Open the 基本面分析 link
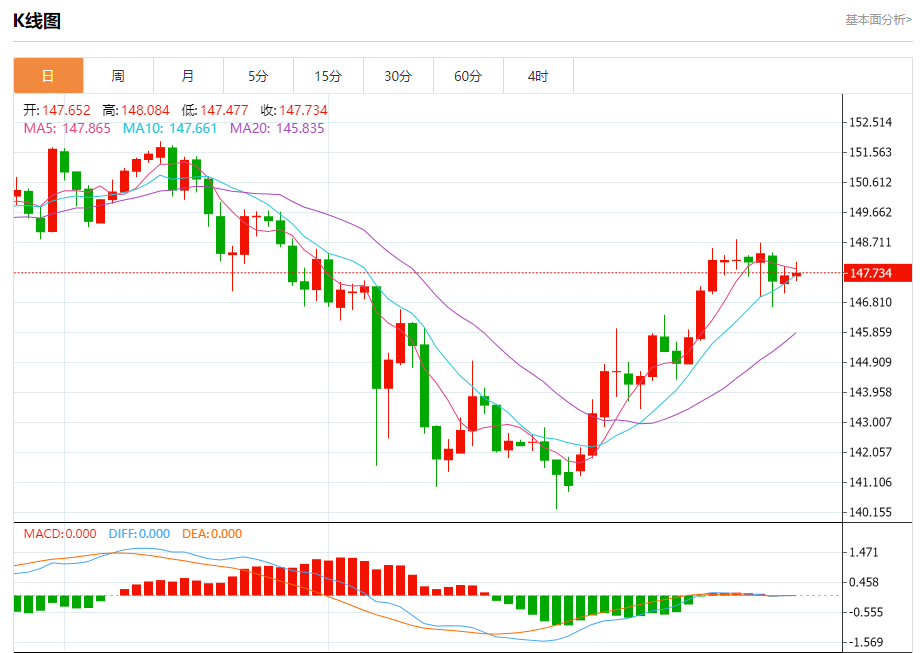Image resolution: width=920 pixels, height=653 pixels. 877,19
